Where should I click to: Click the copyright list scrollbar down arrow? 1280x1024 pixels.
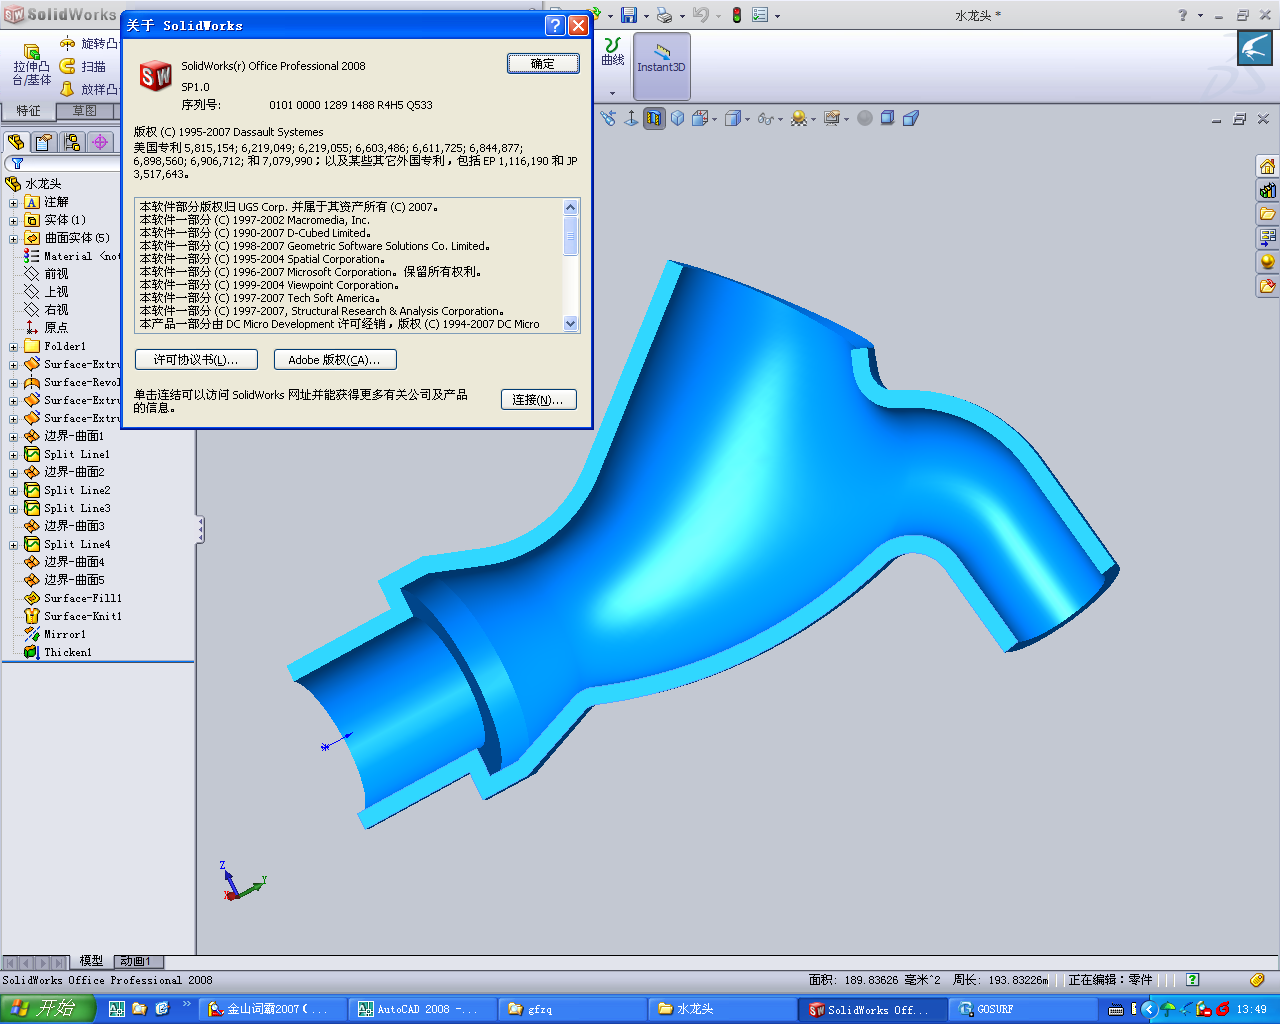571,323
